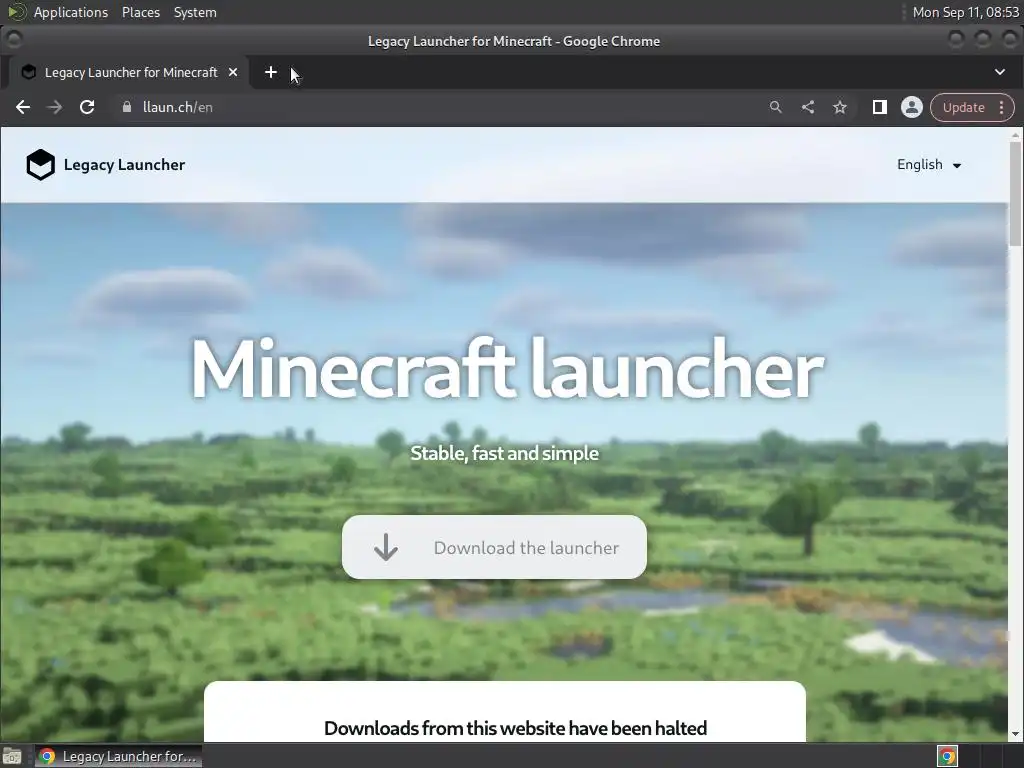The image size is (1024, 768).
Task: Click the 'Minecraft launcher' heading
Action: click(x=507, y=369)
